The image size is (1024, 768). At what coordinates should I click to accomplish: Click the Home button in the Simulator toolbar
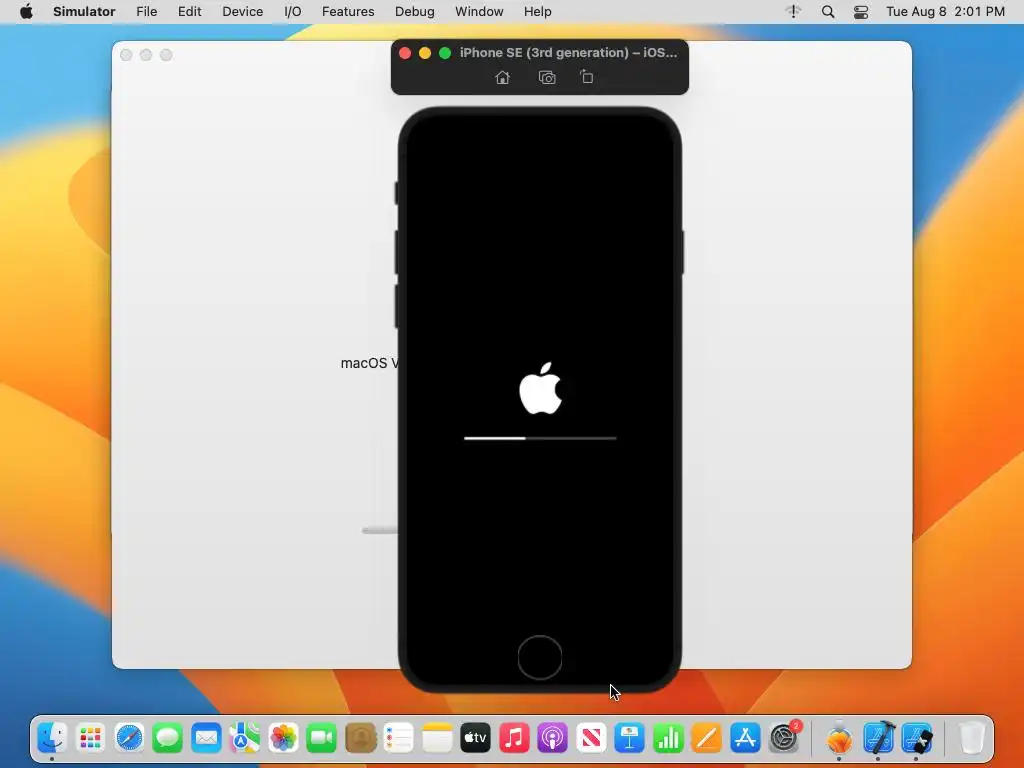pyautogui.click(x=502, y=78)
